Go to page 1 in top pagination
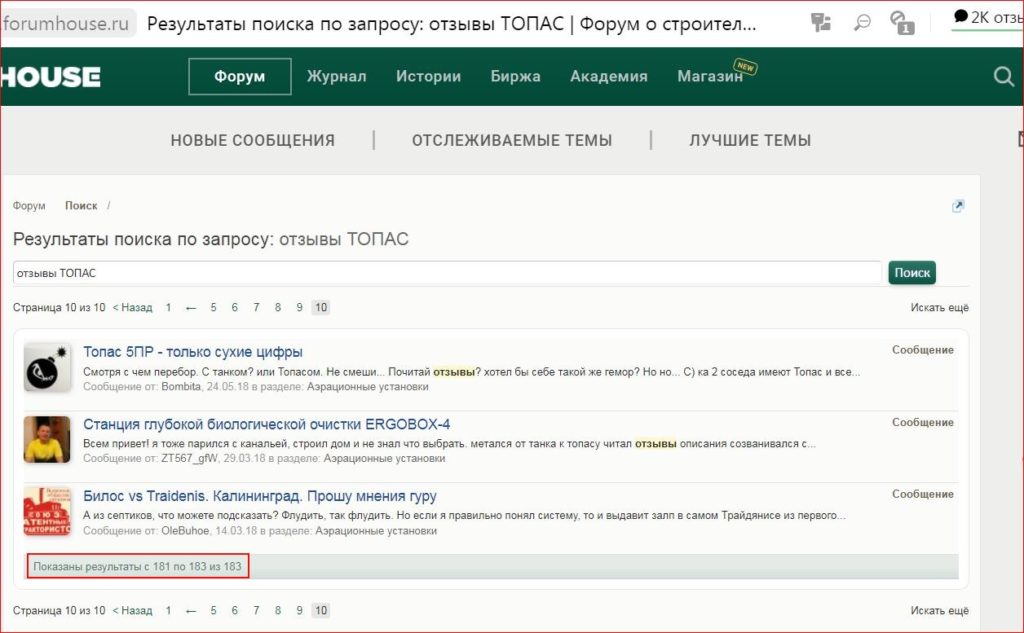The image size is (1024, 633). [x=168, y=308]
